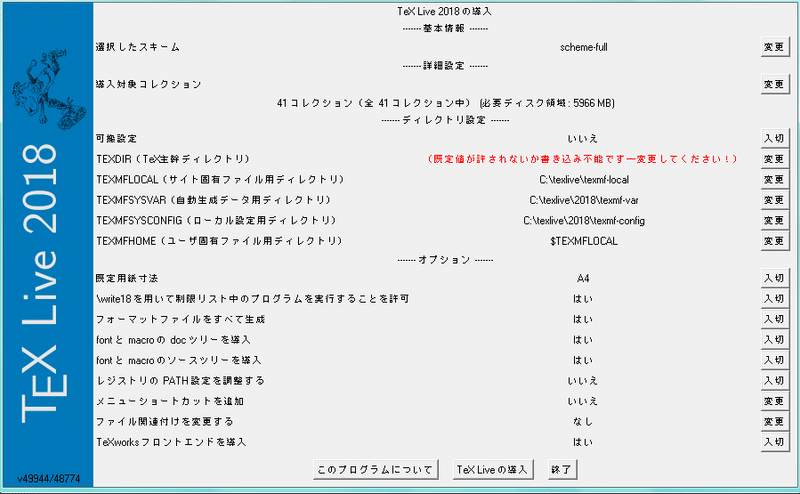This screenshot has height=494, width=800.
Task: Click red TEXDIR warning message
Action: pos(583,159)
